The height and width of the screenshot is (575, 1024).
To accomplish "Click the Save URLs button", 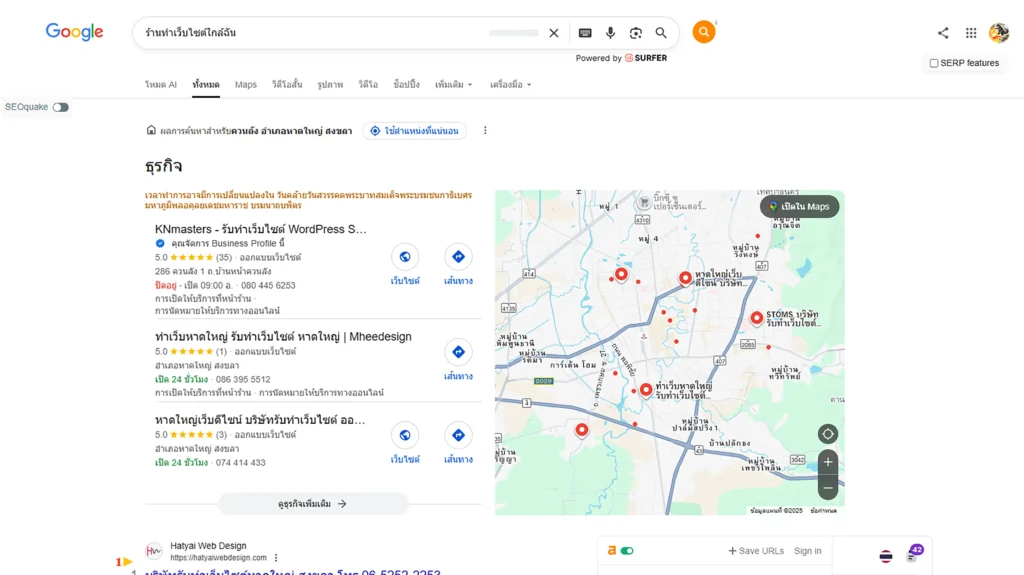I will pos(756,551).
